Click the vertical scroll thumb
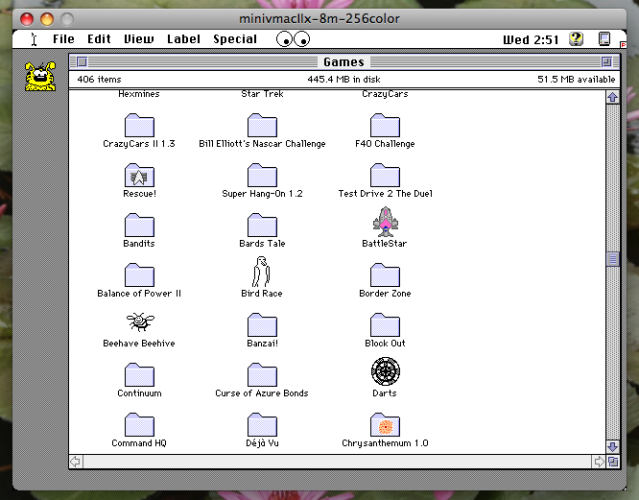Viewport: 639px width, 500px height. tap(613, 259)
